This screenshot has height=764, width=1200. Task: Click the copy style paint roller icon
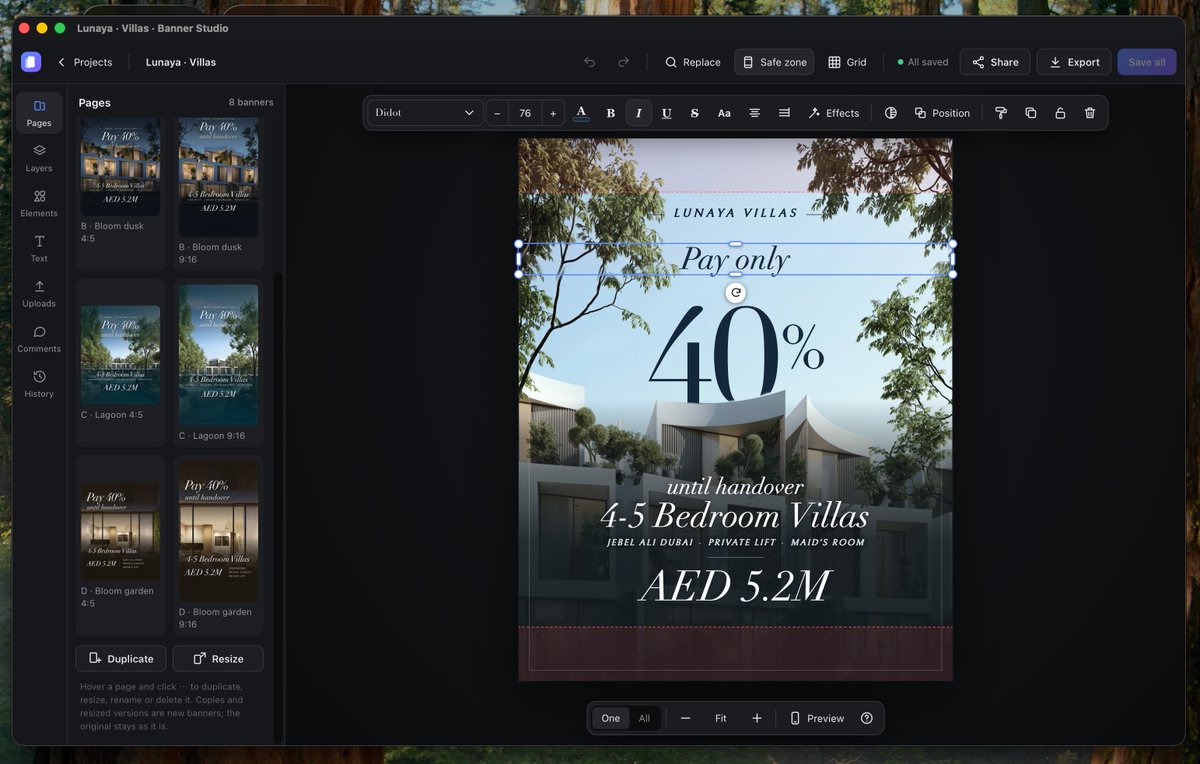tap(1001, 113)
